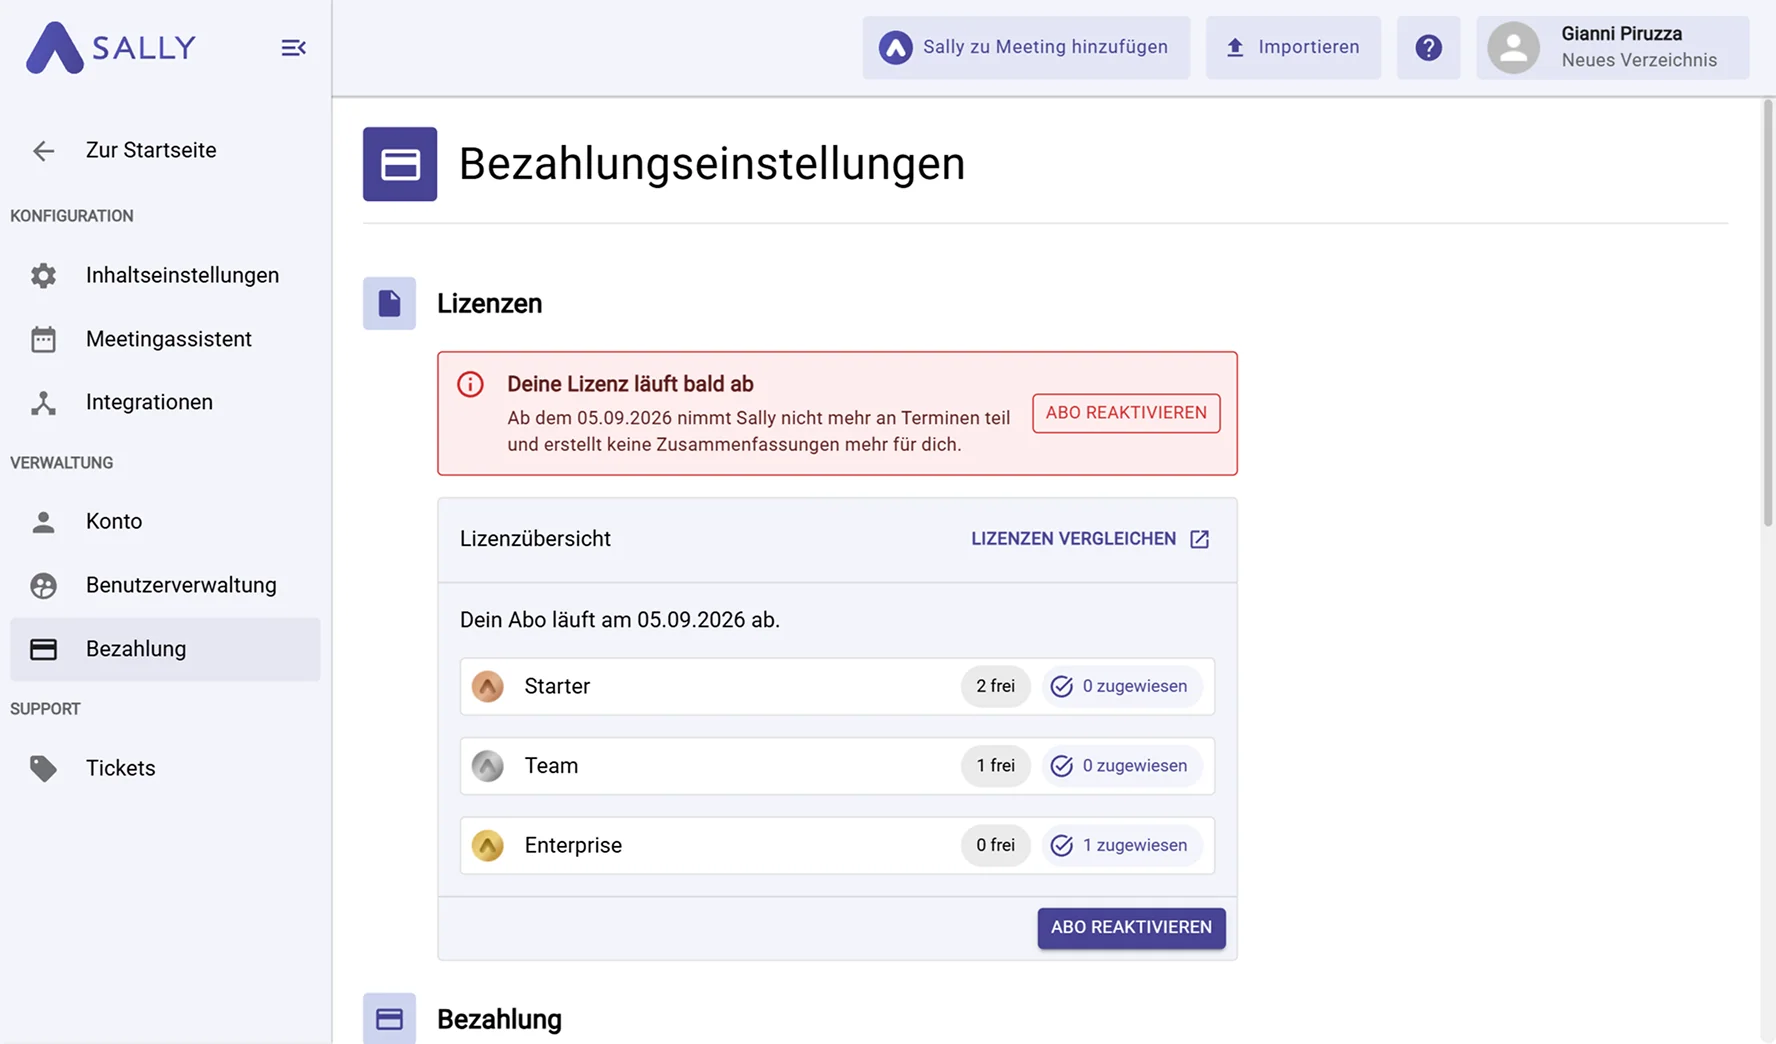
Task: Open Lizenzen vergleichen link
Action: click(1090, 539)
